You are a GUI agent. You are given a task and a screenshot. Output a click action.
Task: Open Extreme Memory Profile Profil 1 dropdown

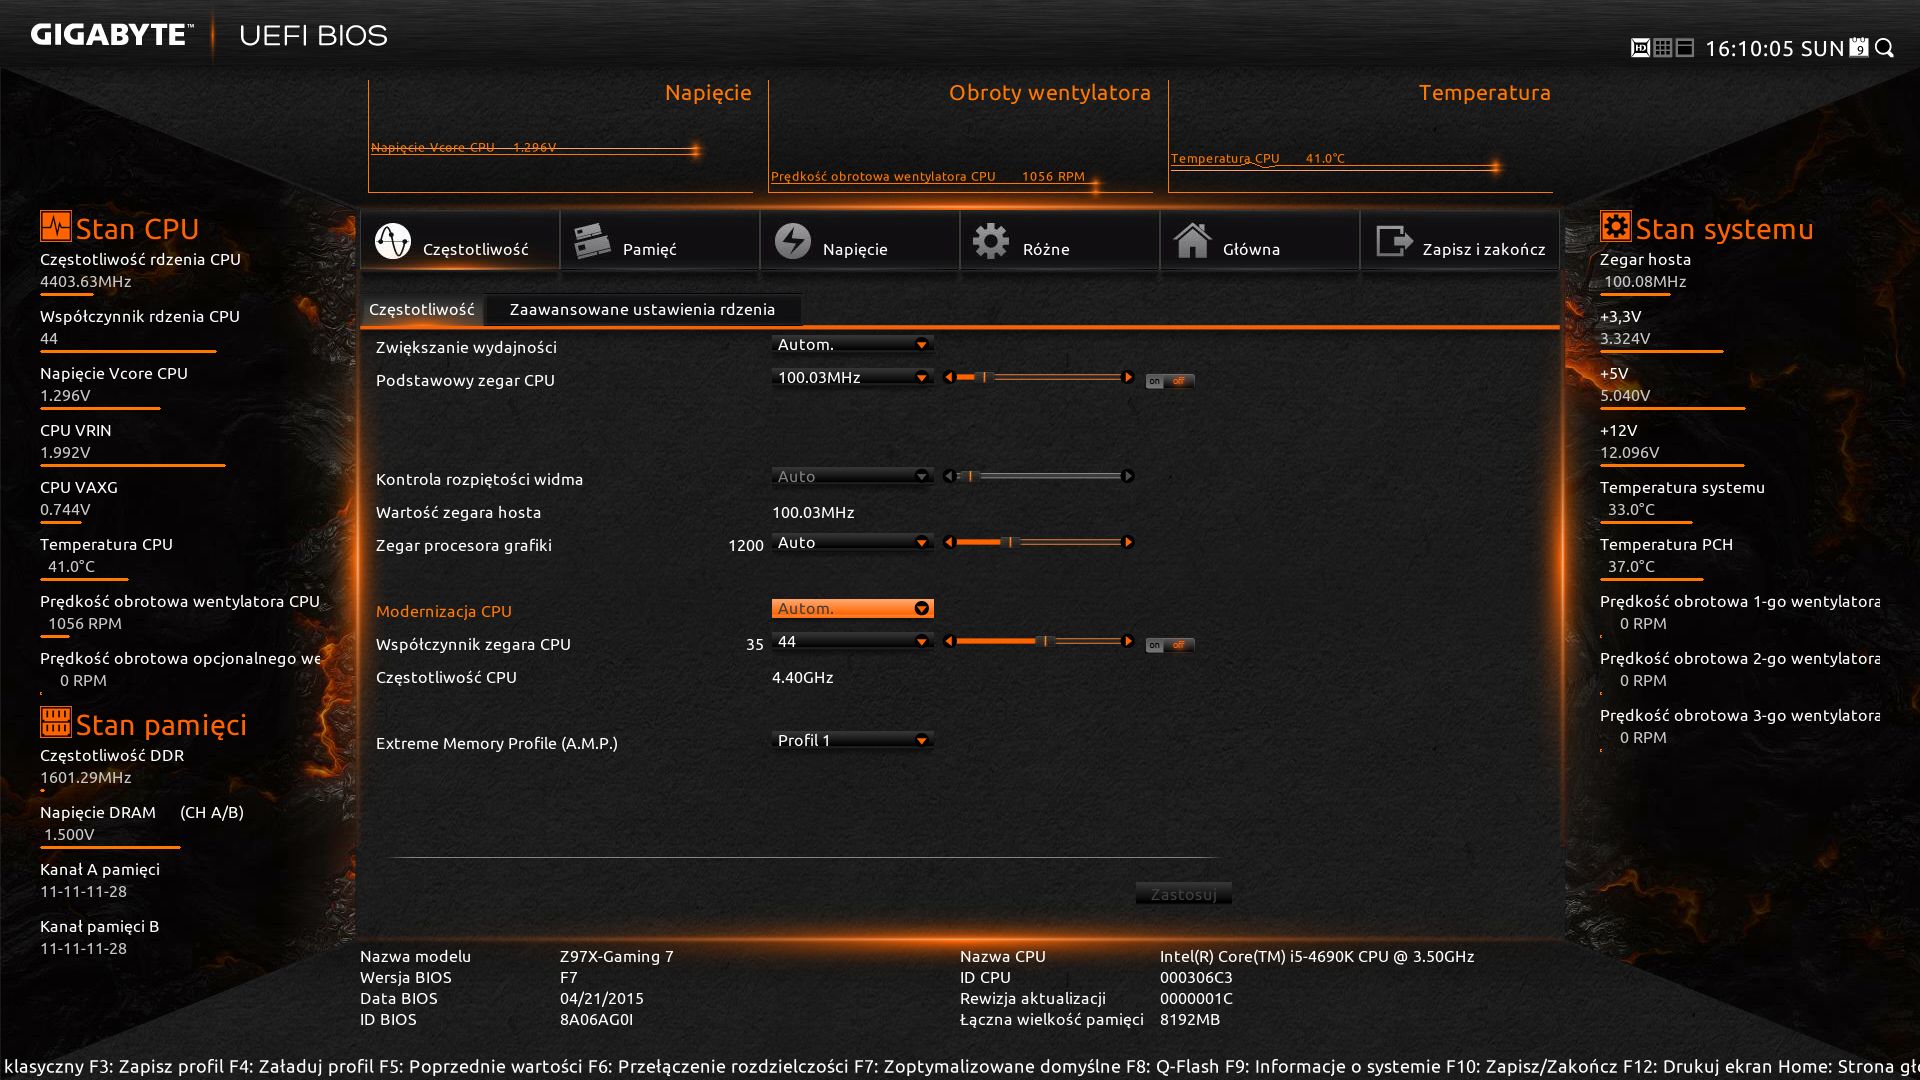tap(852, 741)
